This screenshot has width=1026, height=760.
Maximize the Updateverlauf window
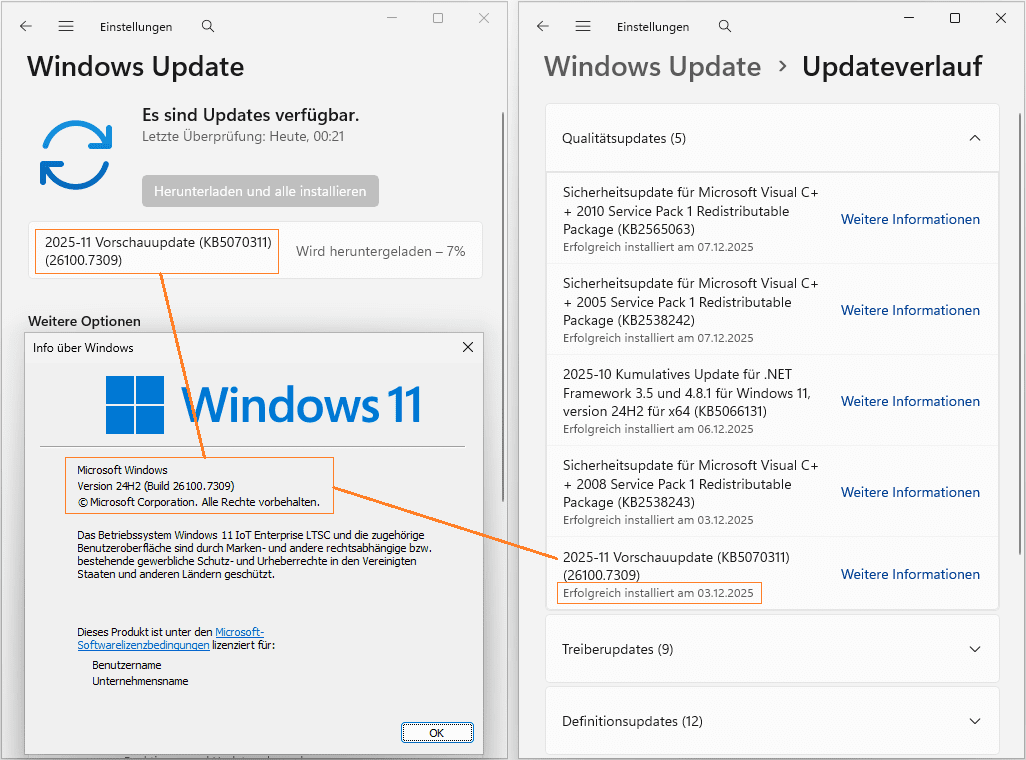click(x=955, y=18)
